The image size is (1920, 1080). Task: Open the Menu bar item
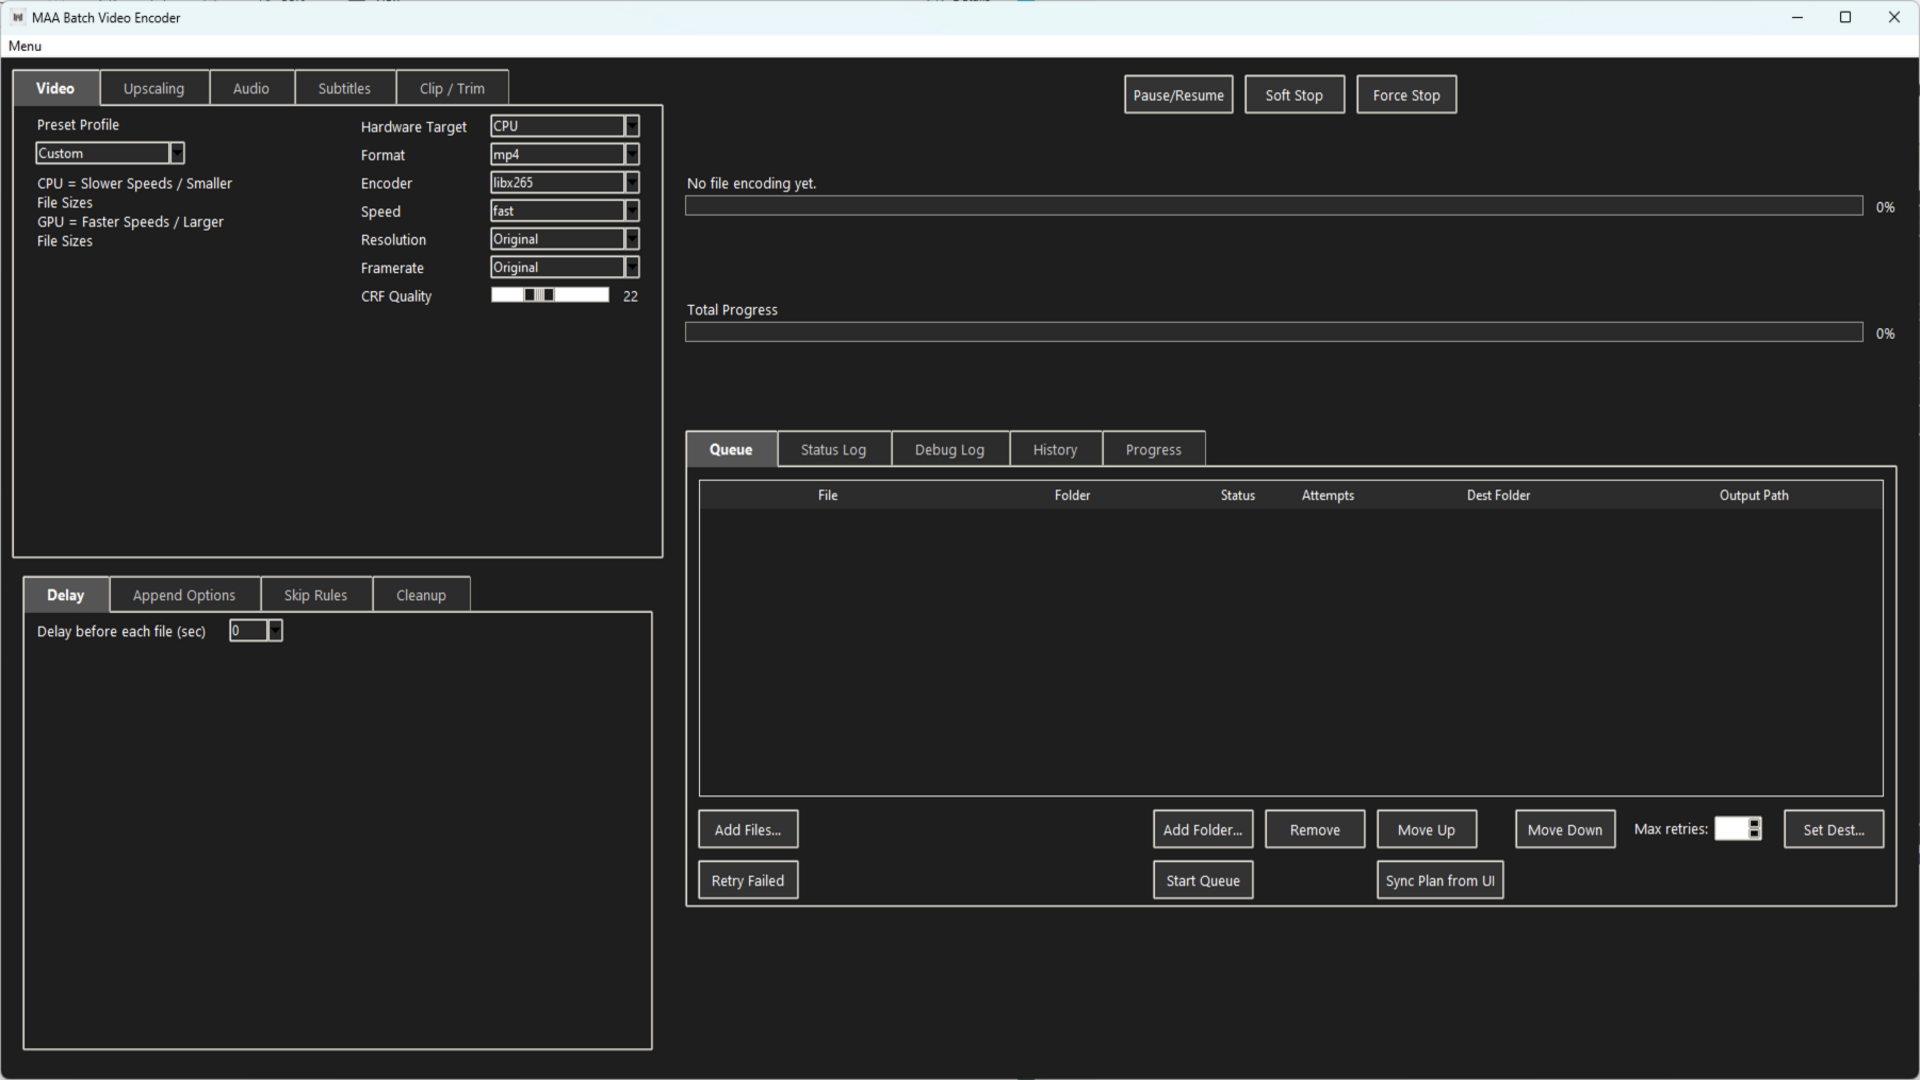point(24,46)
